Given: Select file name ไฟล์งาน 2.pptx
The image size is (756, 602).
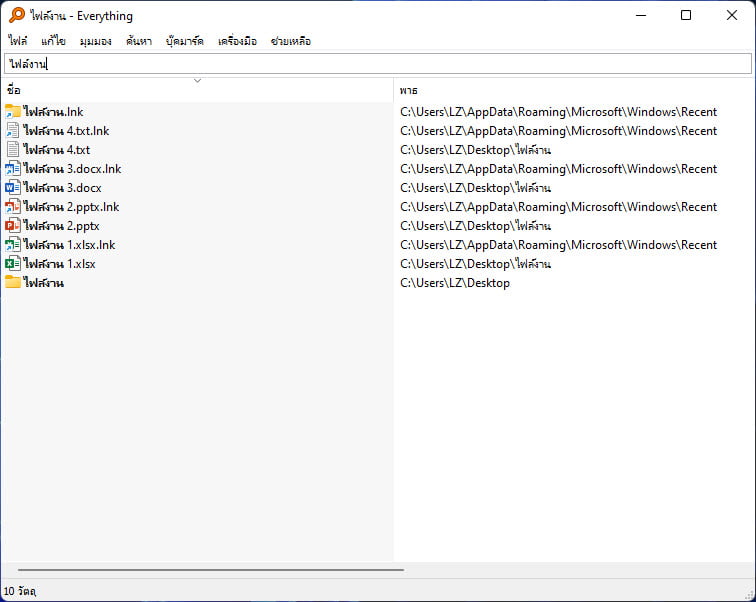Looking at the screenshot, I should [x=62, y=226].
